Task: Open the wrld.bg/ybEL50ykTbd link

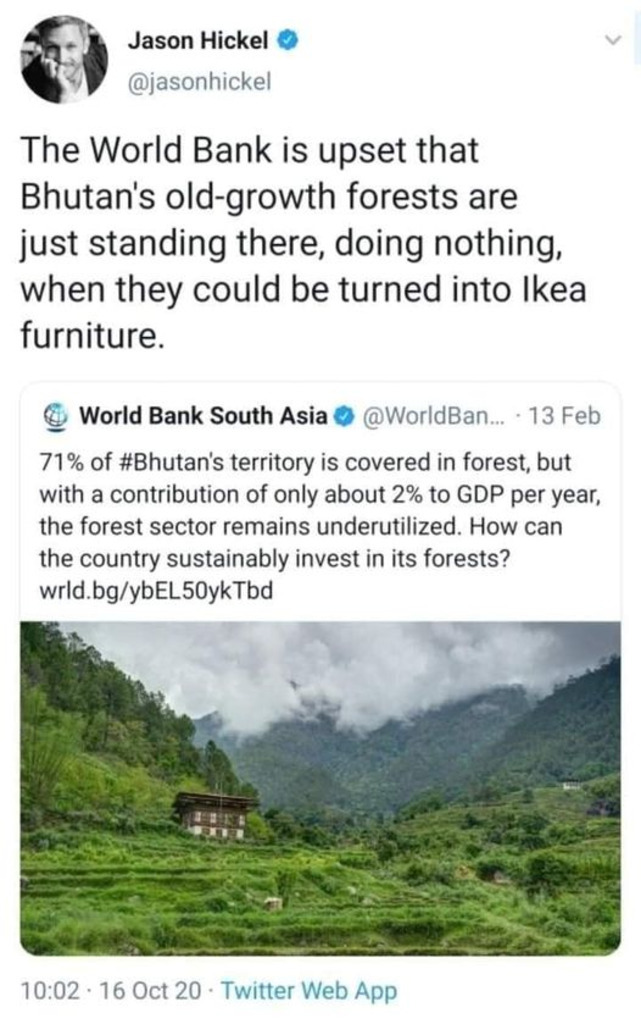Action: [155, 591]
